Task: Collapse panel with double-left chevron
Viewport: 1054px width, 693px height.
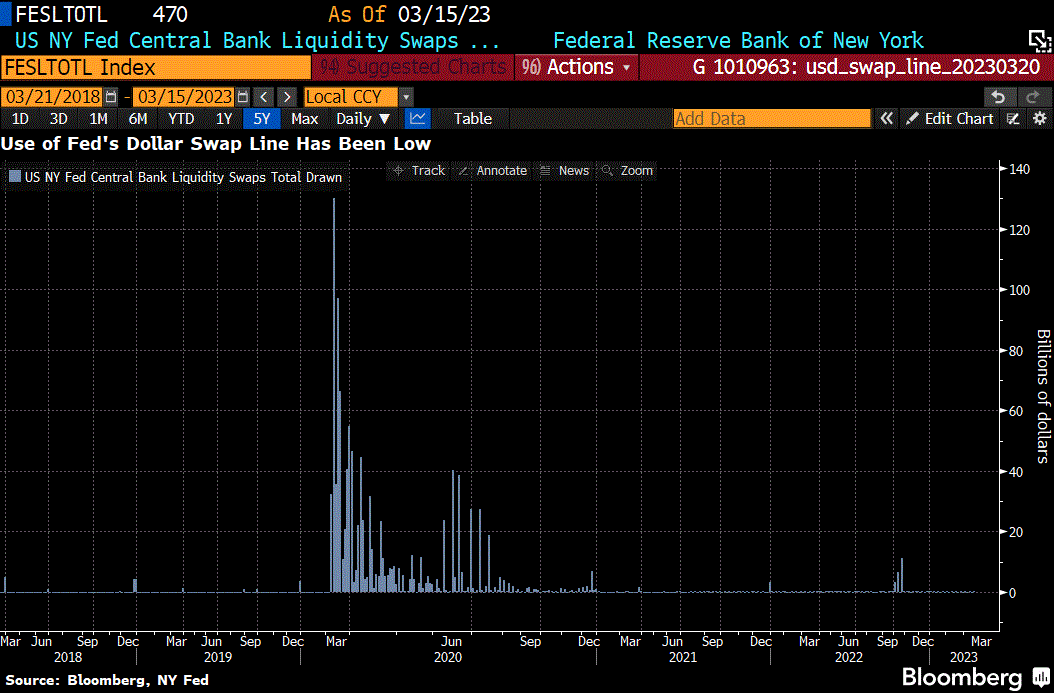Action: click(x=887, y=118)
